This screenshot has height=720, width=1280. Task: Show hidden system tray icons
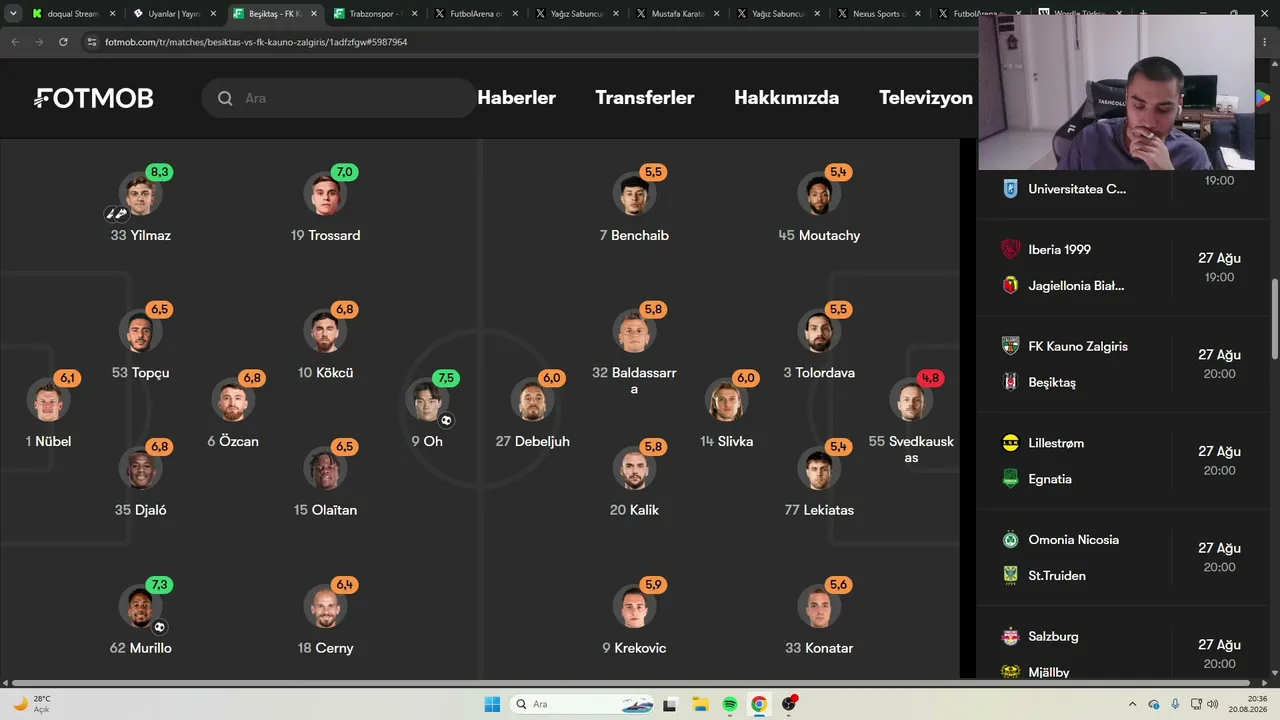(1132, 704)
